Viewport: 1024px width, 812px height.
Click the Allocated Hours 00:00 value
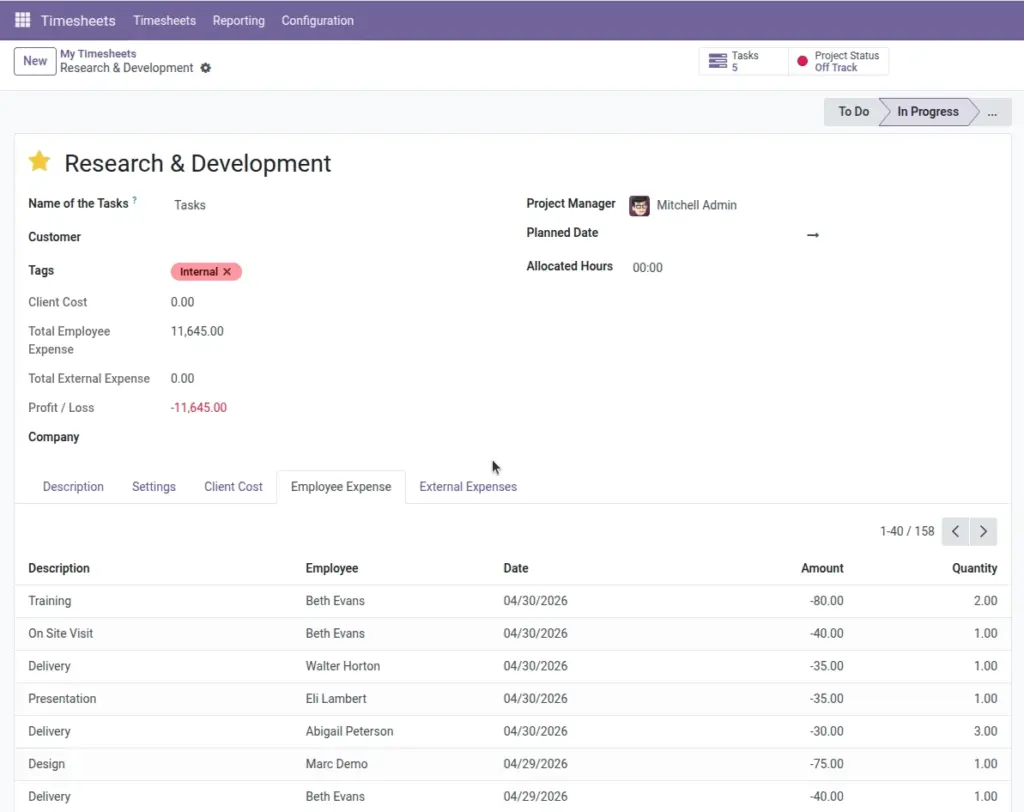click(647, 268)
